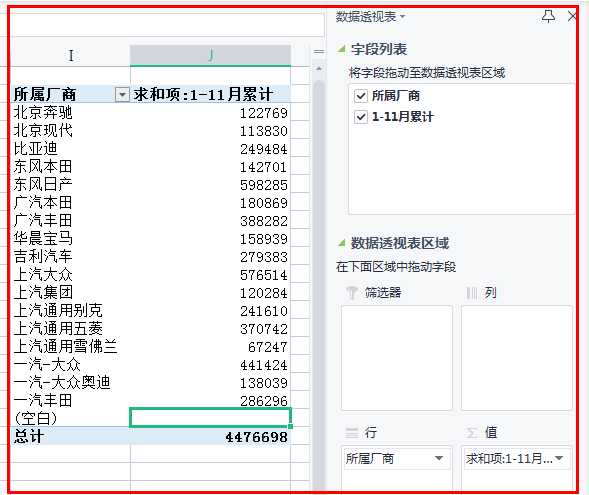Open the 数据透视表 pane title dropdown
The image size is (589, 495).
(403, 17)
